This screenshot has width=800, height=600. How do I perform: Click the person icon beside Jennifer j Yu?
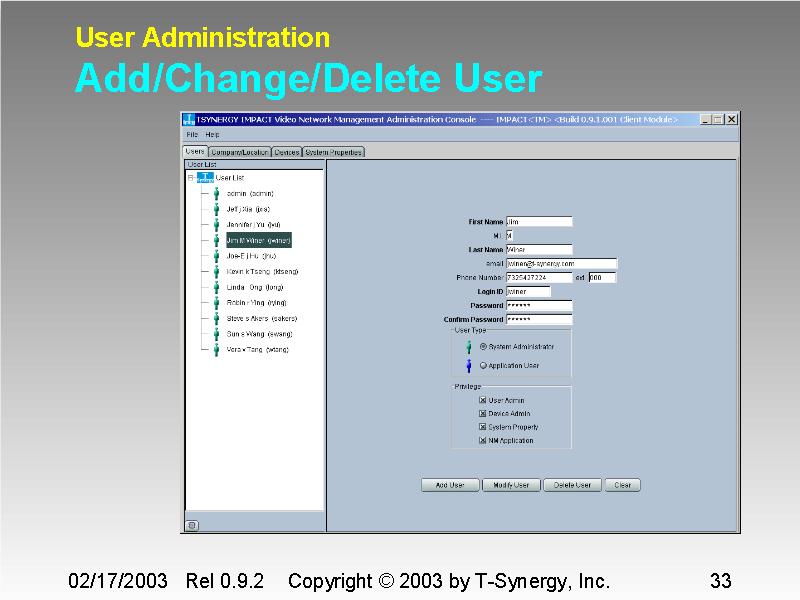coord(215,225)
